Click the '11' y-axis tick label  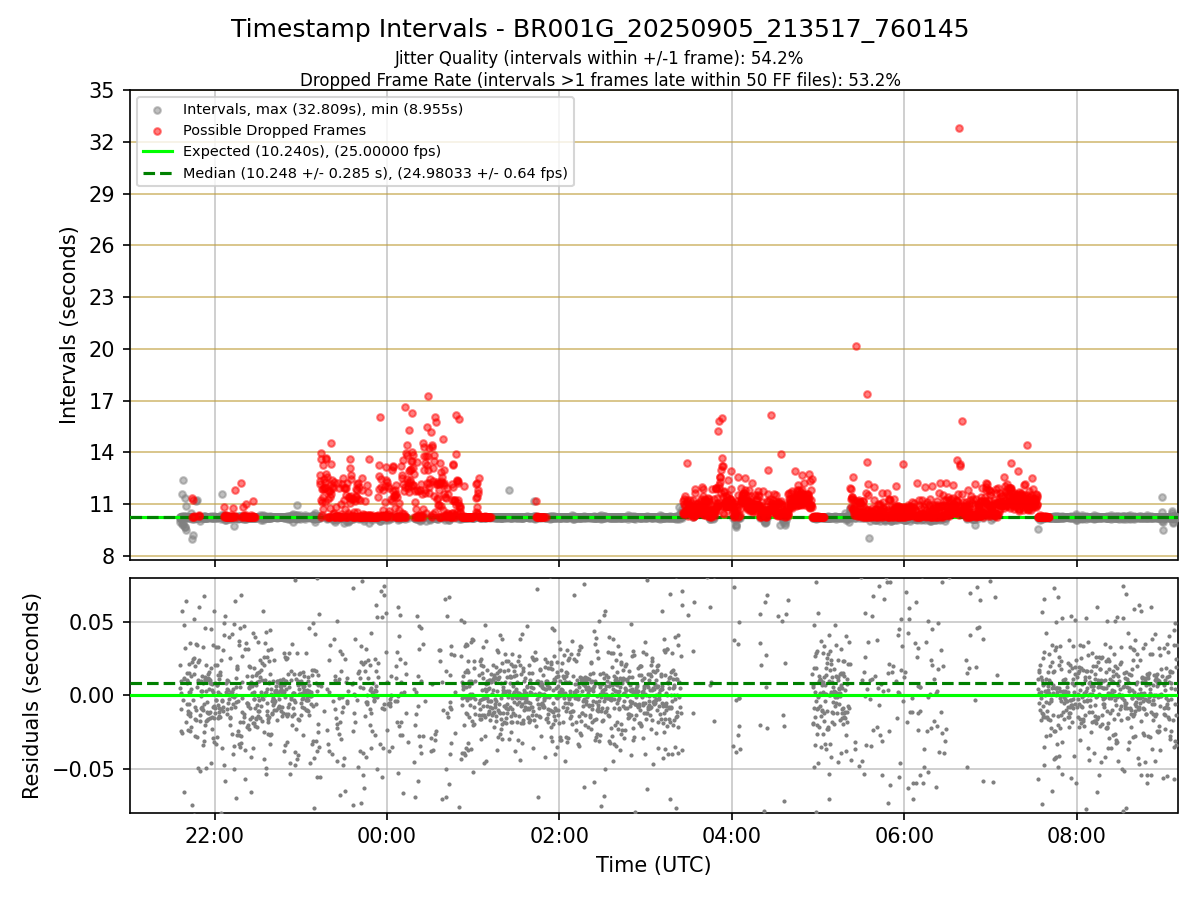102,504
